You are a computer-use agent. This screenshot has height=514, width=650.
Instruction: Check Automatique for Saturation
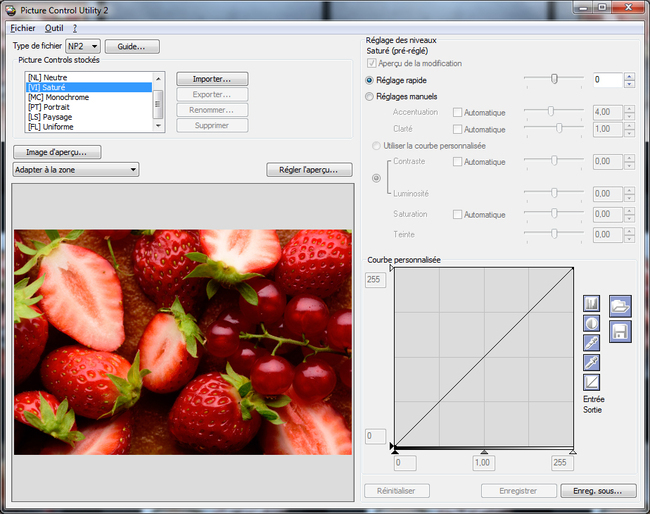point(457,214)
